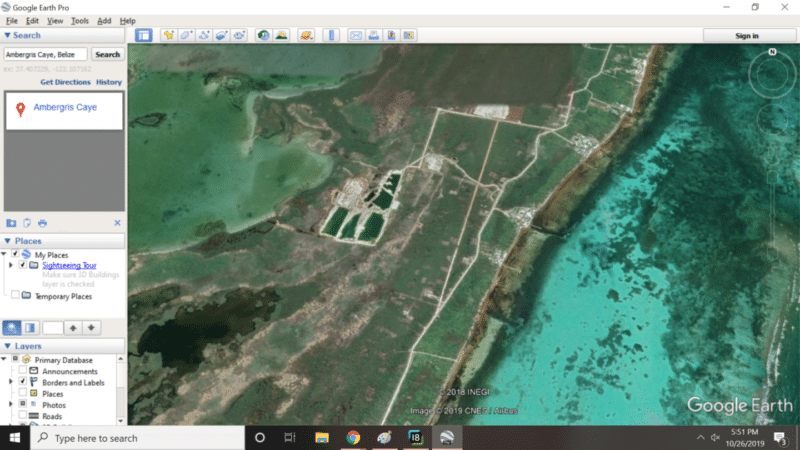This screenshot has width=800, height=450.
Task: Open the Record a Tour tool
Action: [x=239, y=35]
